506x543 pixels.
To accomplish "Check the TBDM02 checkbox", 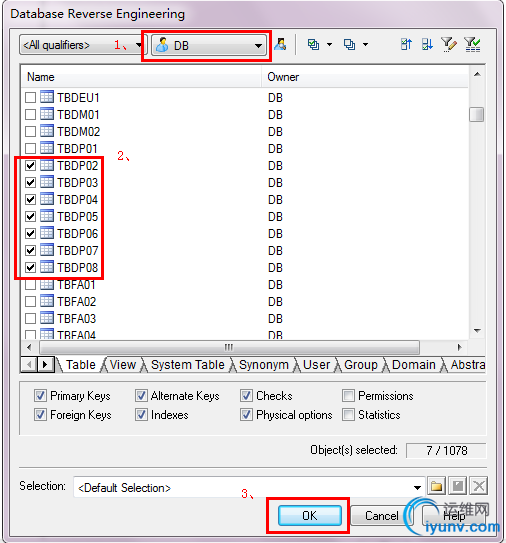I will click(30, 132).
